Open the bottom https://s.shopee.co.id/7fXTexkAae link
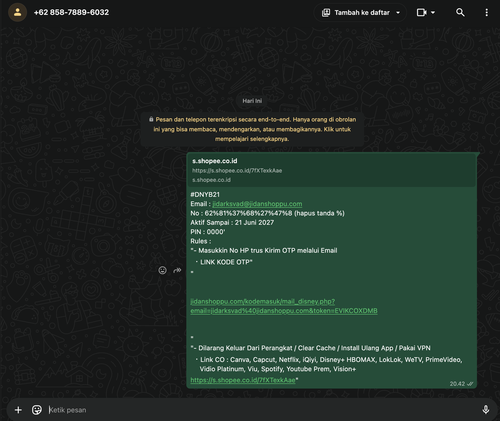The image size is (500, 421). (x=243, y=380)
